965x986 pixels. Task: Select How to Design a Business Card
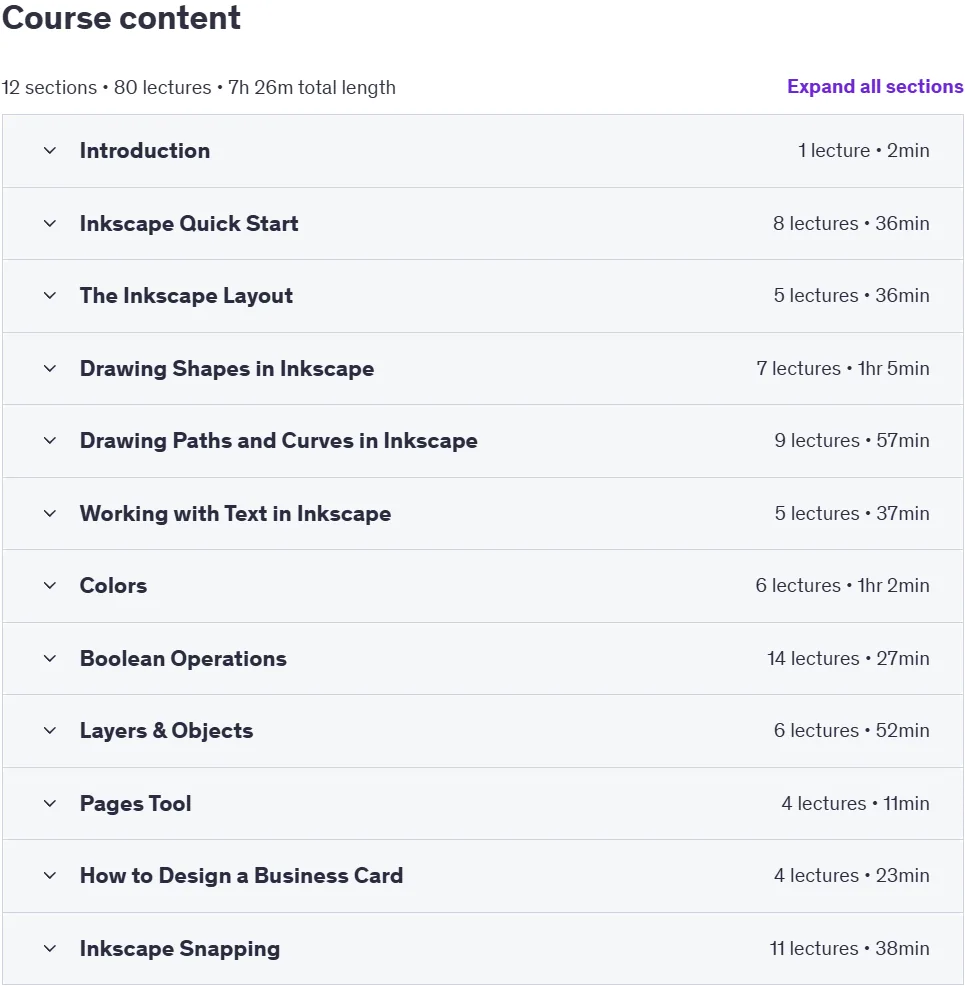(x=241, y=875)
